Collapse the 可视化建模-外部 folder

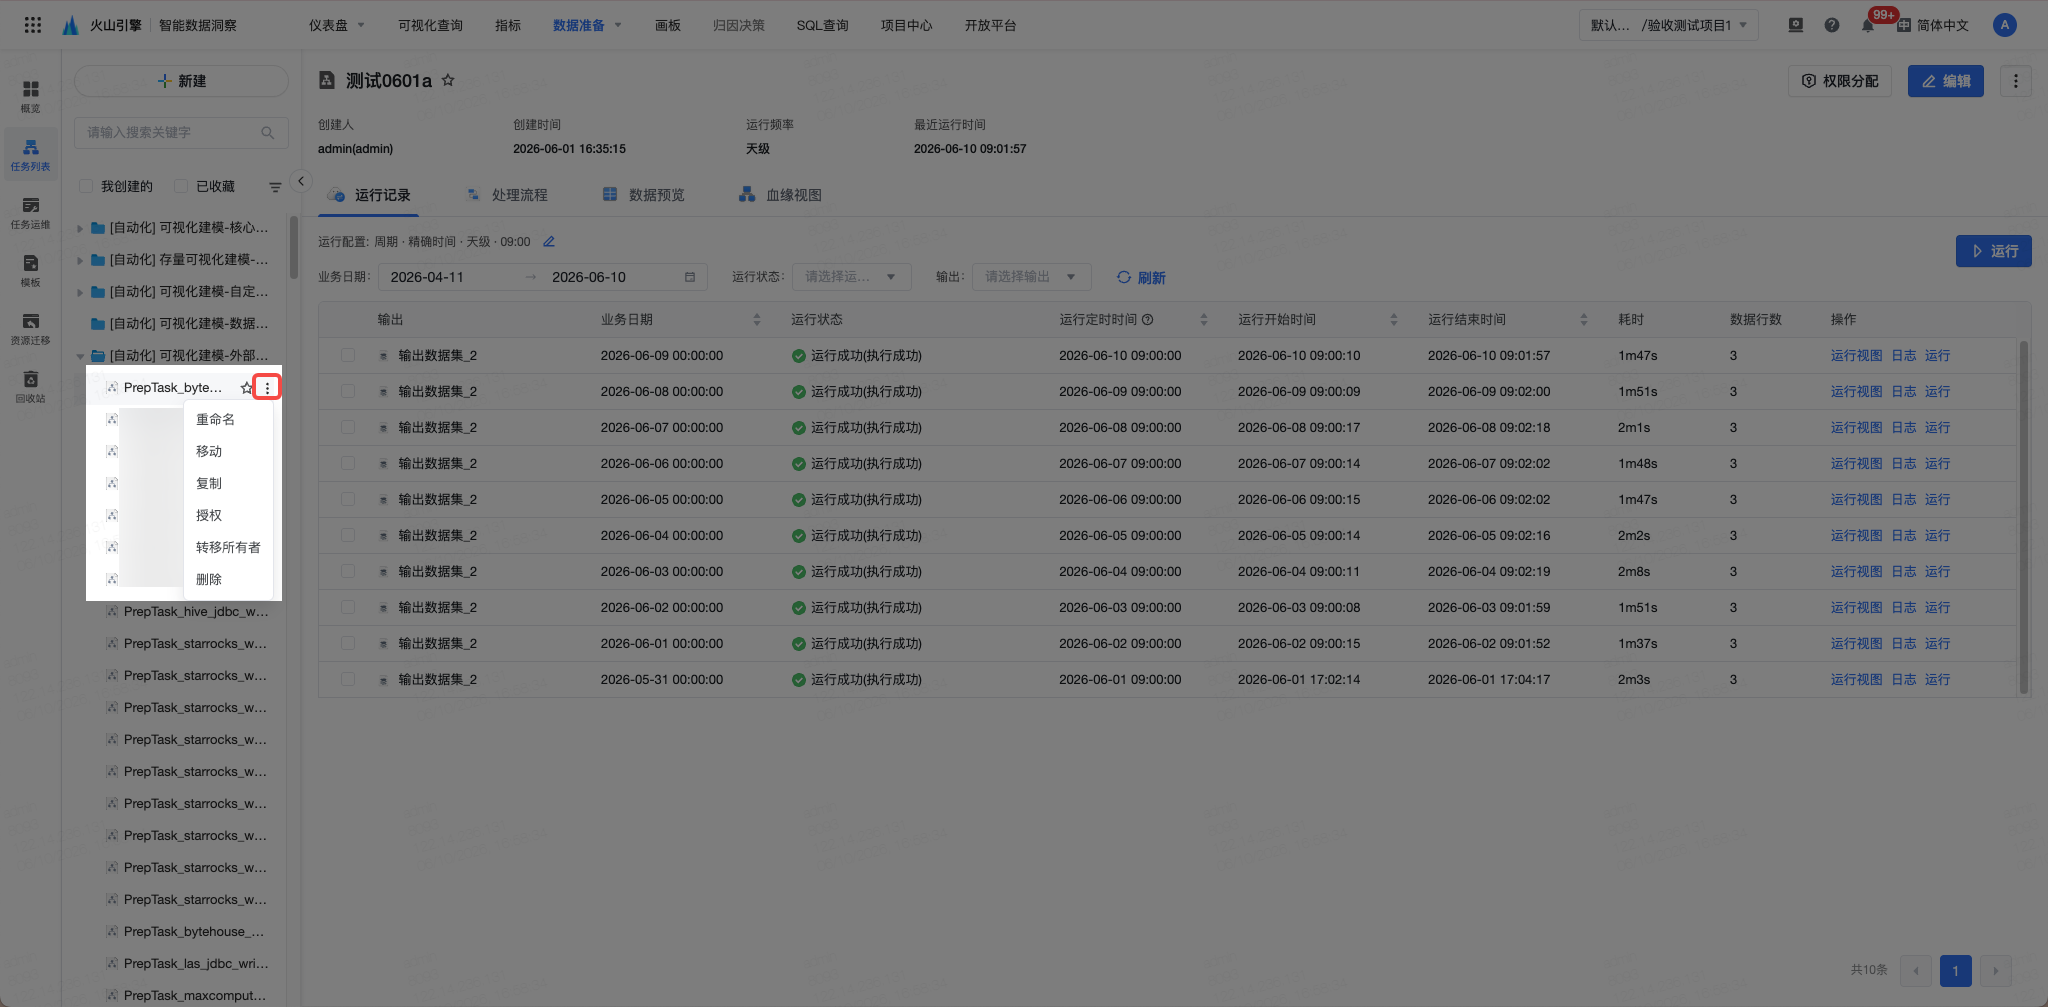click(80, 356)
